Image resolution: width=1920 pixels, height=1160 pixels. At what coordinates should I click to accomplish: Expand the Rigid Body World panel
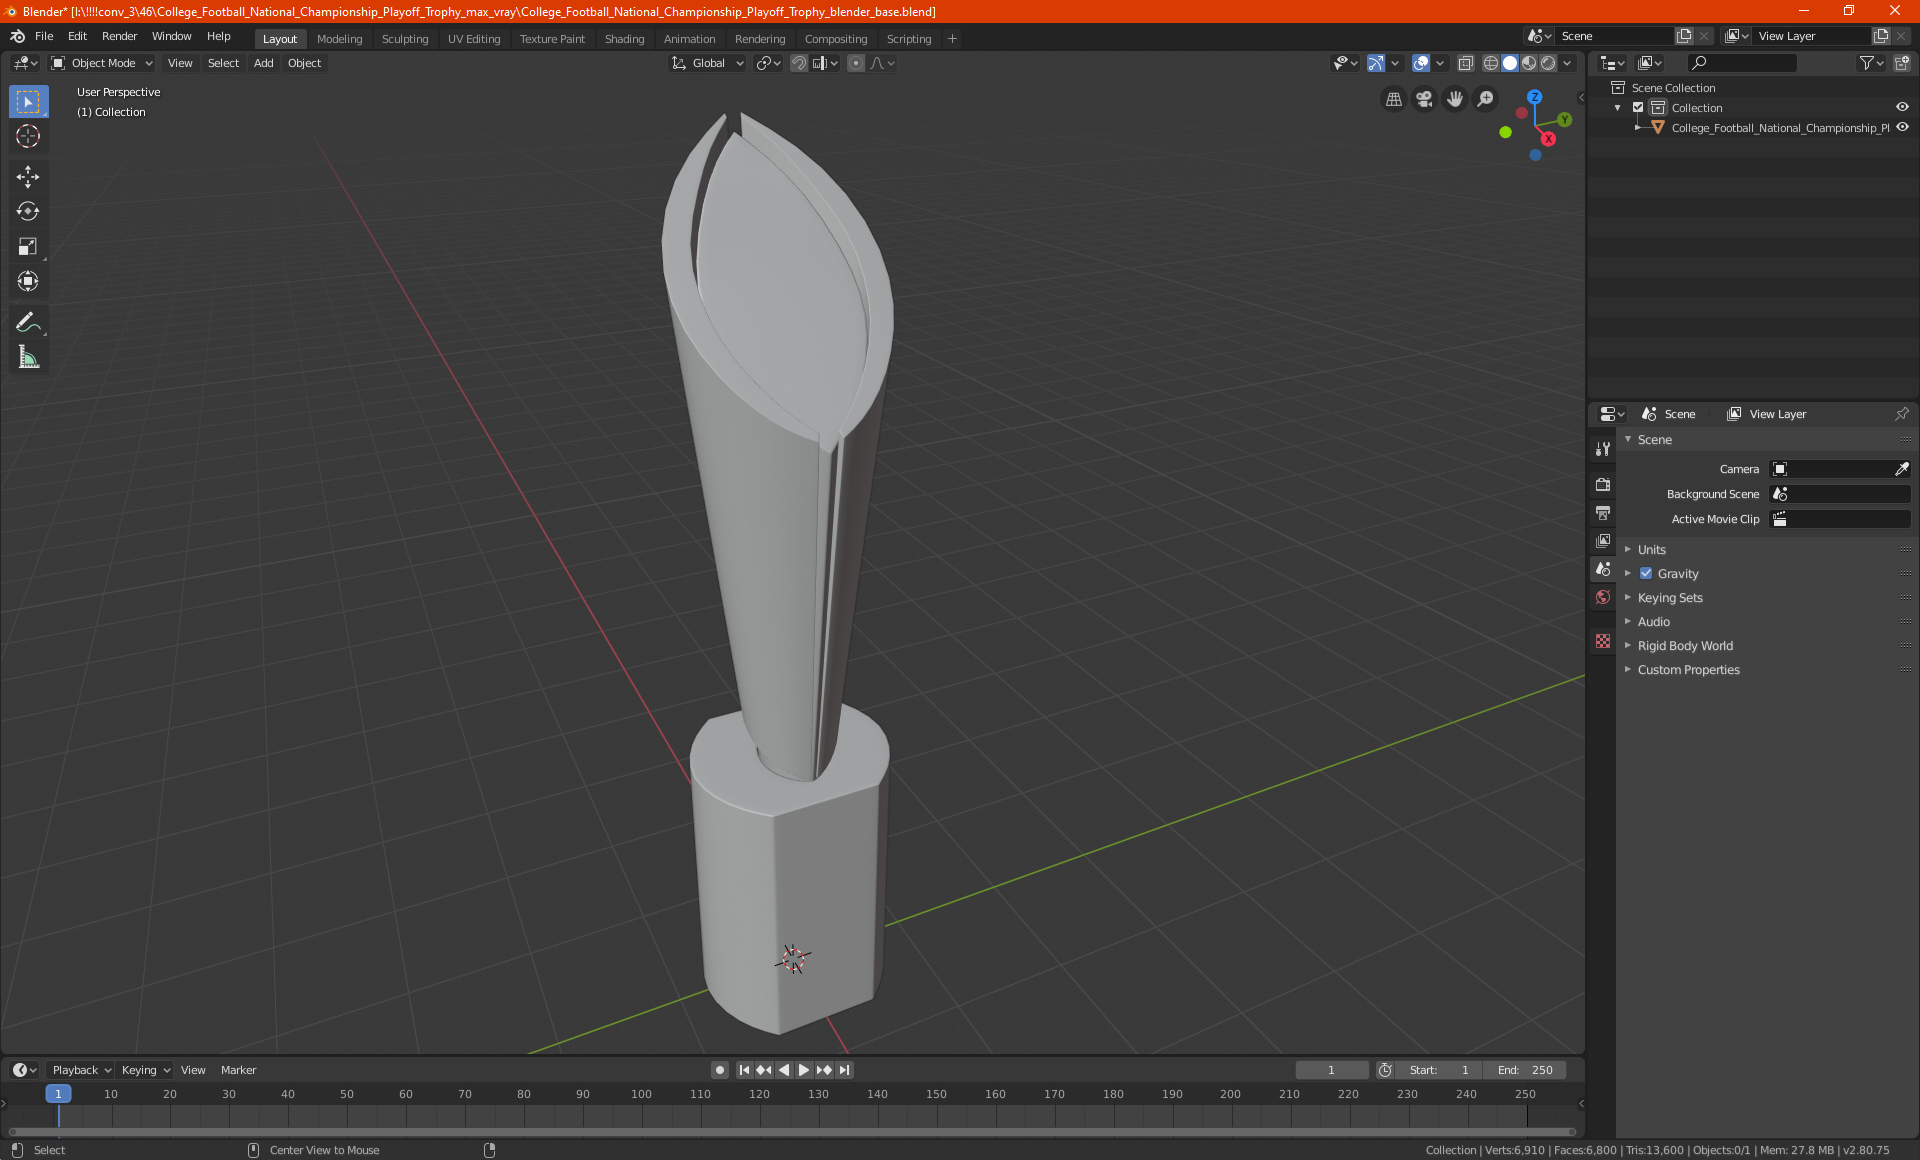pyautogui.click(x=1685, y=646)
